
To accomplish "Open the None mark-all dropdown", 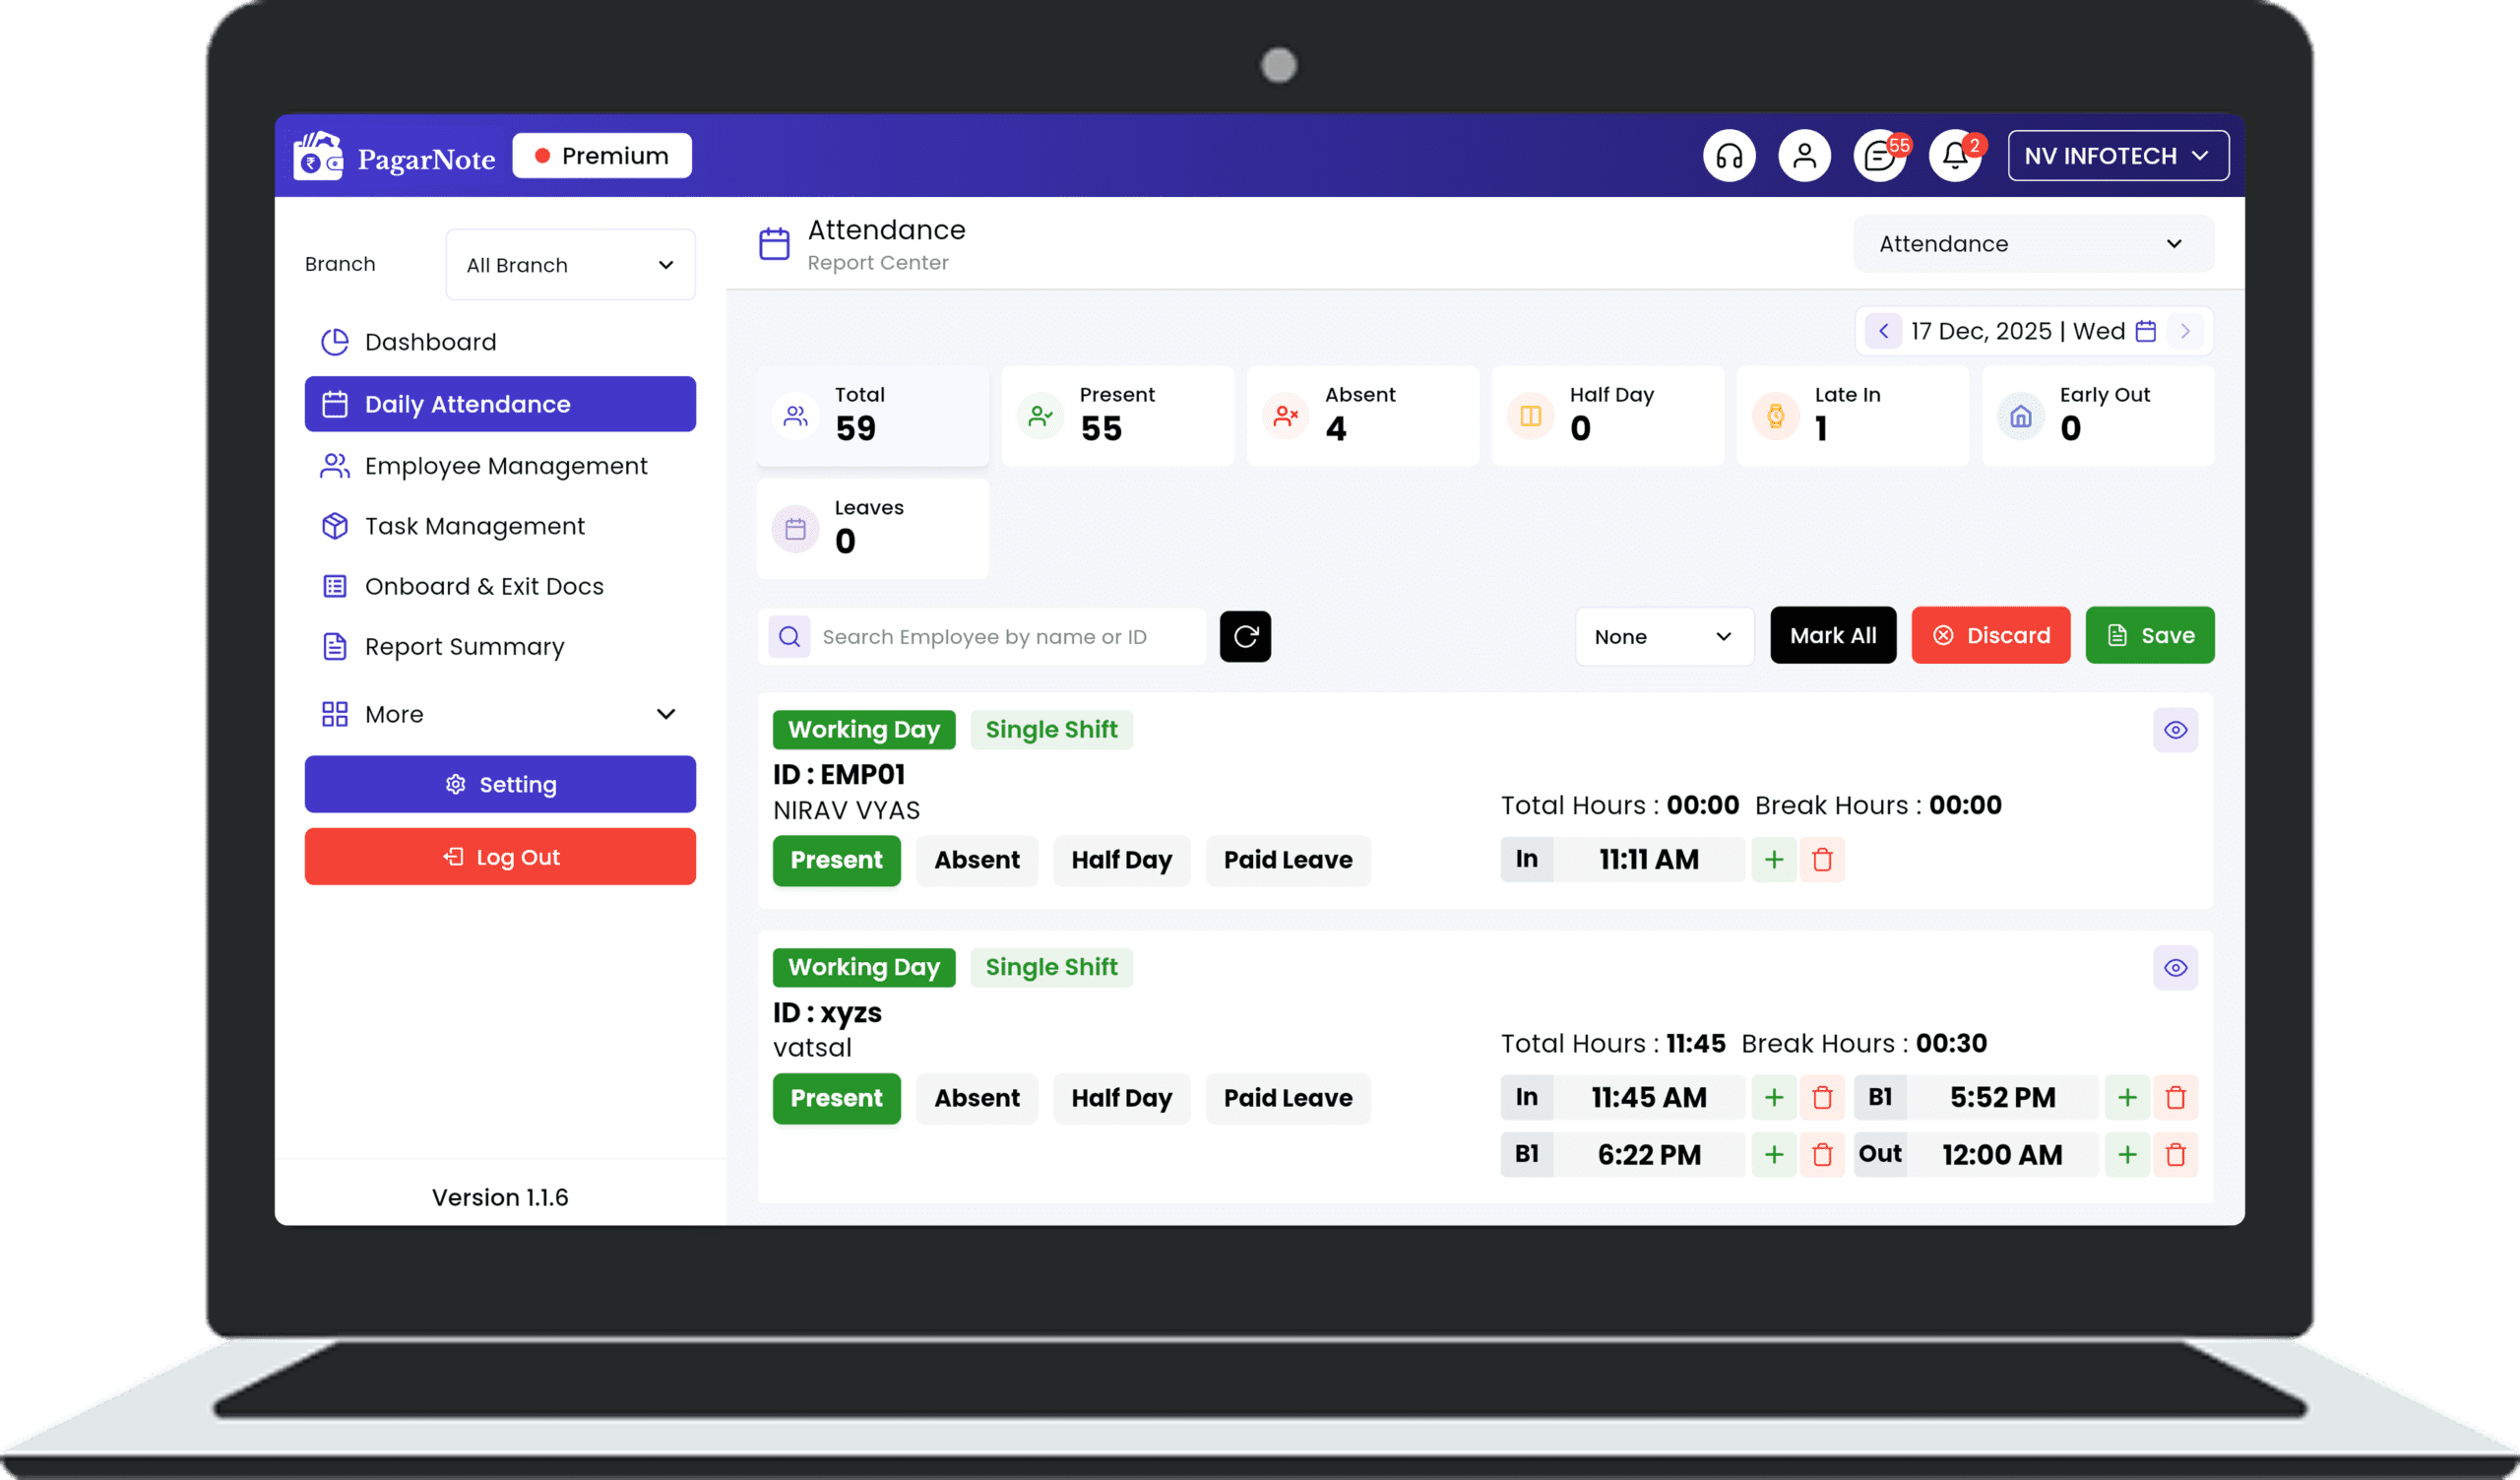I will pyautogui.click(x=1664, y=636).
